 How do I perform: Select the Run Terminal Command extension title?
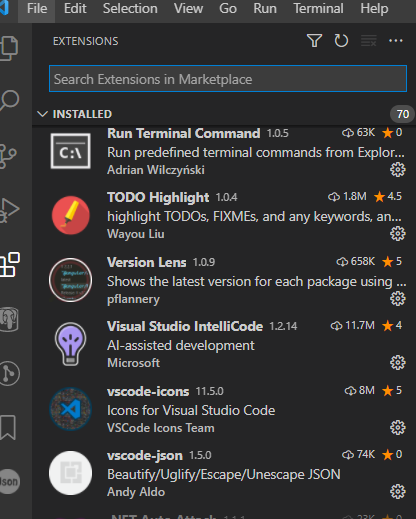pyautogui.click(x=184, y=133)
